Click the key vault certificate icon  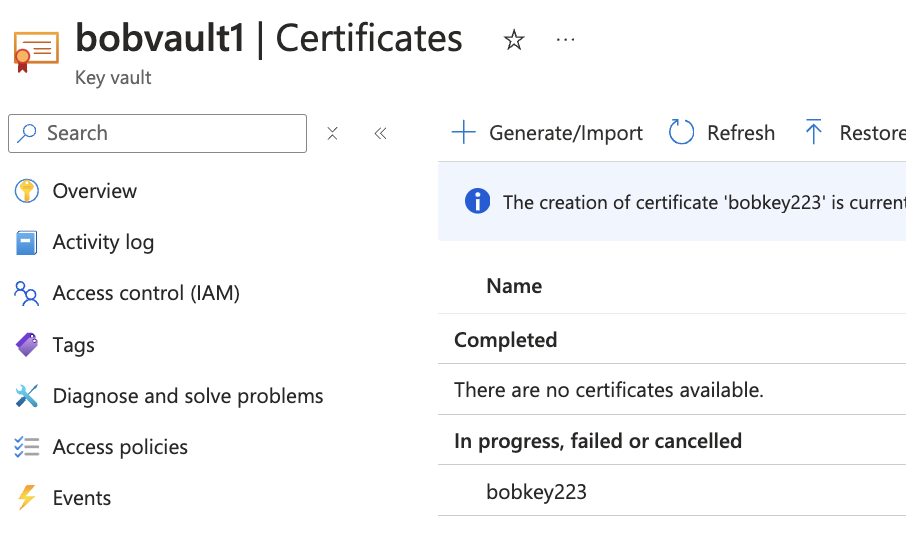click(36, 51)
